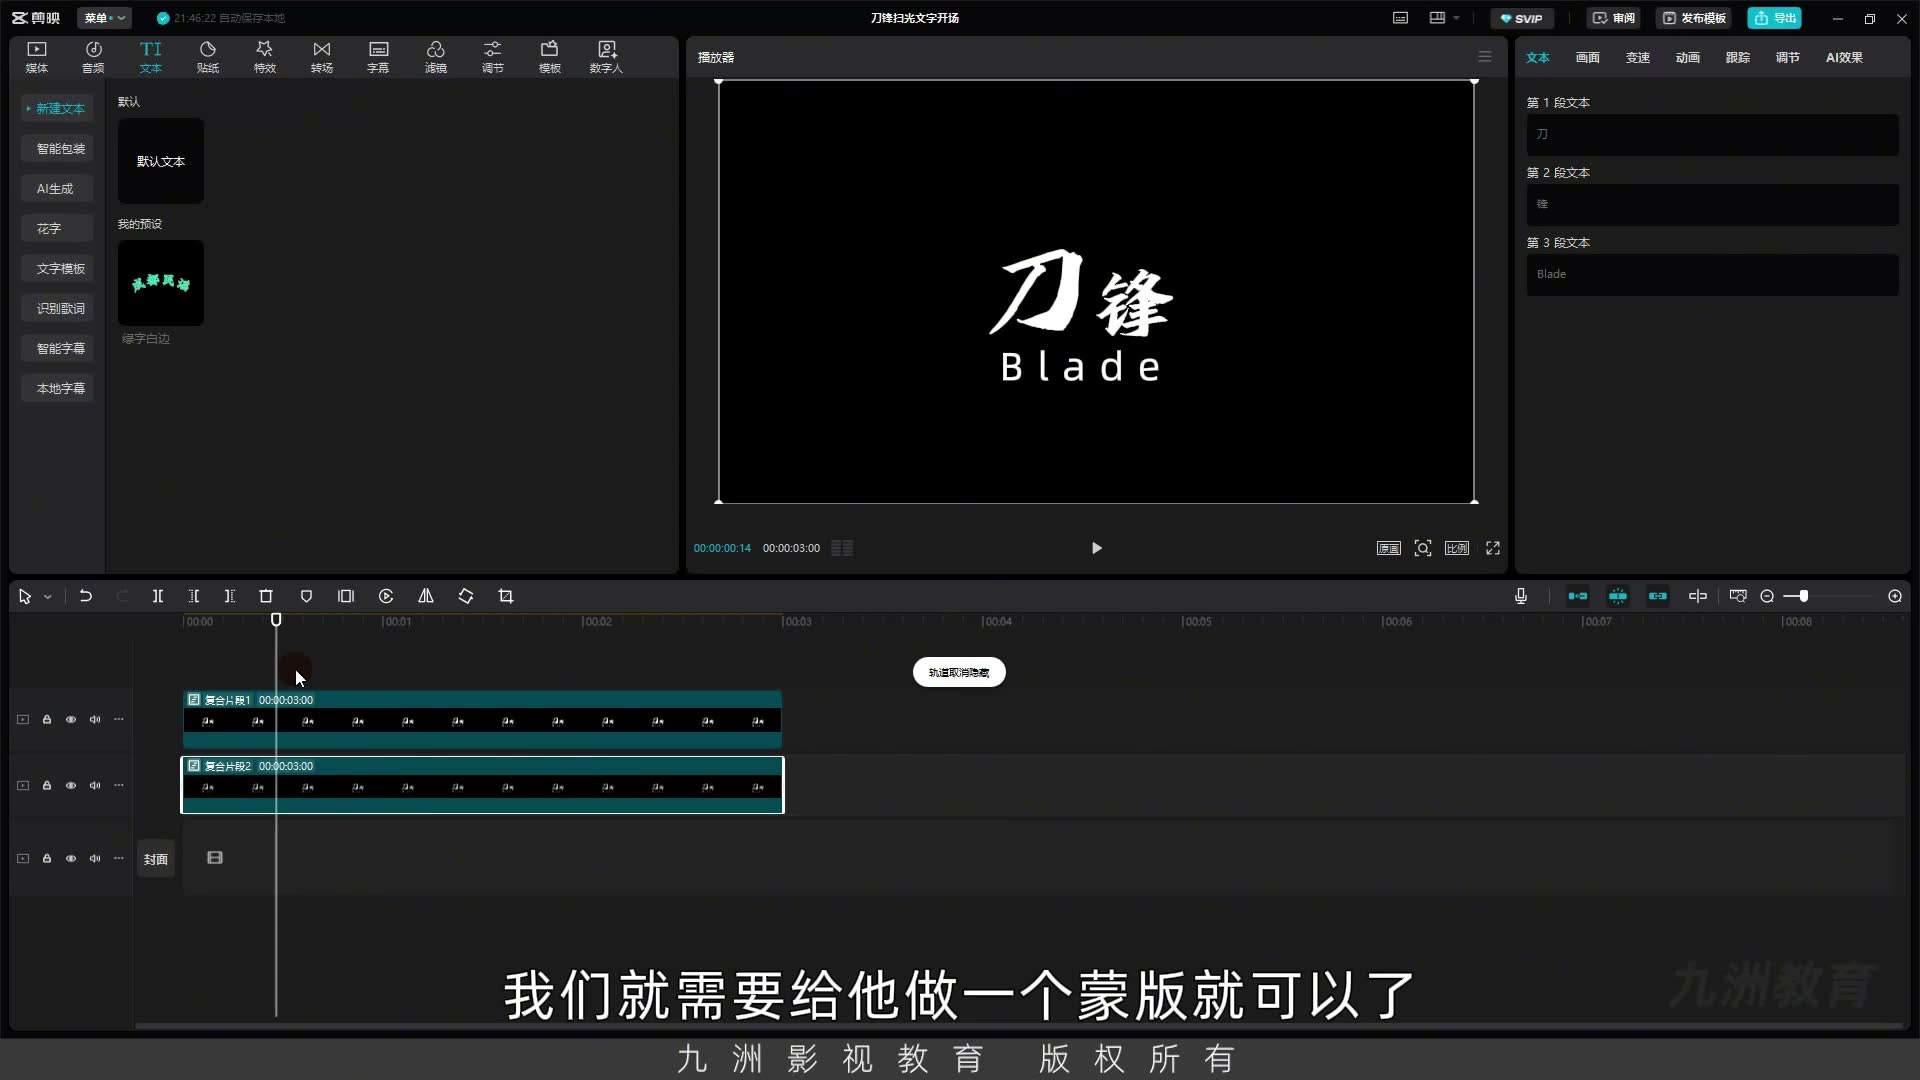The image size is (1920, 1080).
Task: Open the 比例 aspect ratio selector
Action: (1457, 548)
